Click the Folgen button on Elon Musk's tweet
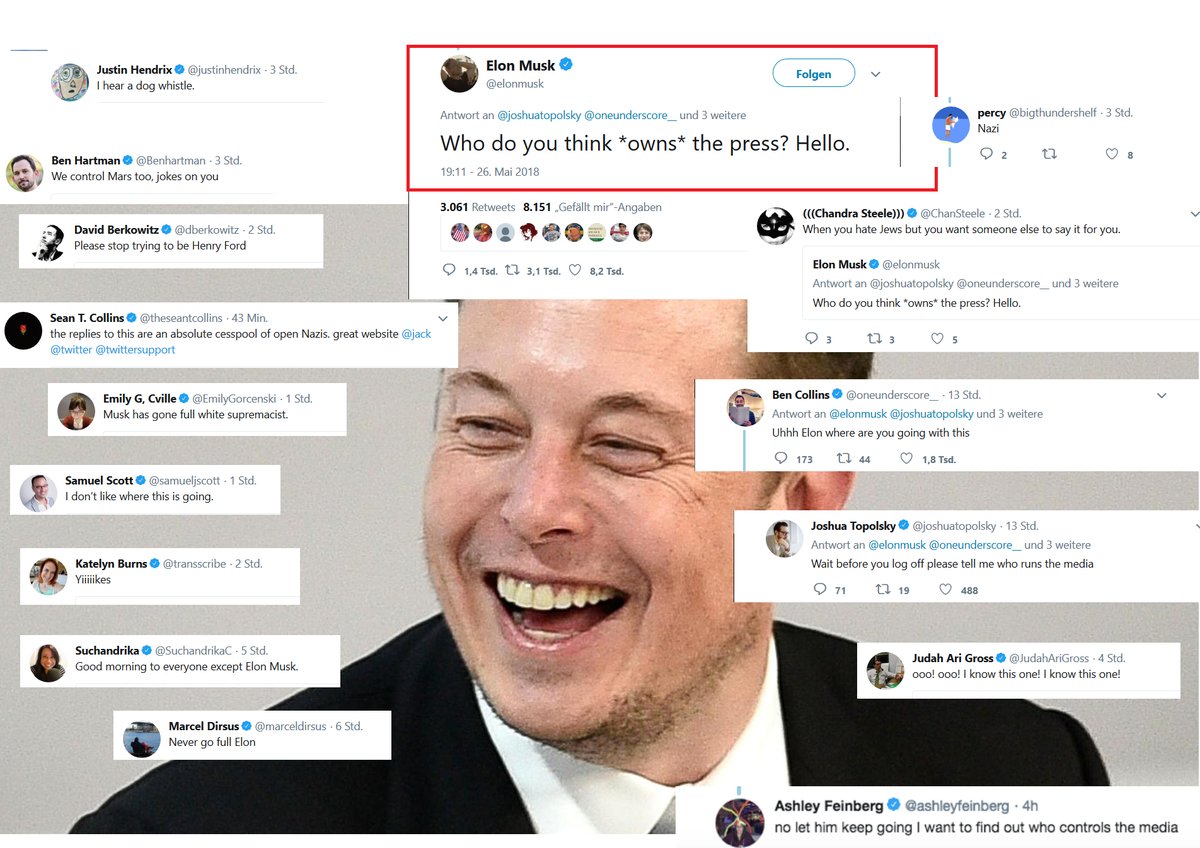Screen dimensions: 1200x848 814,74
